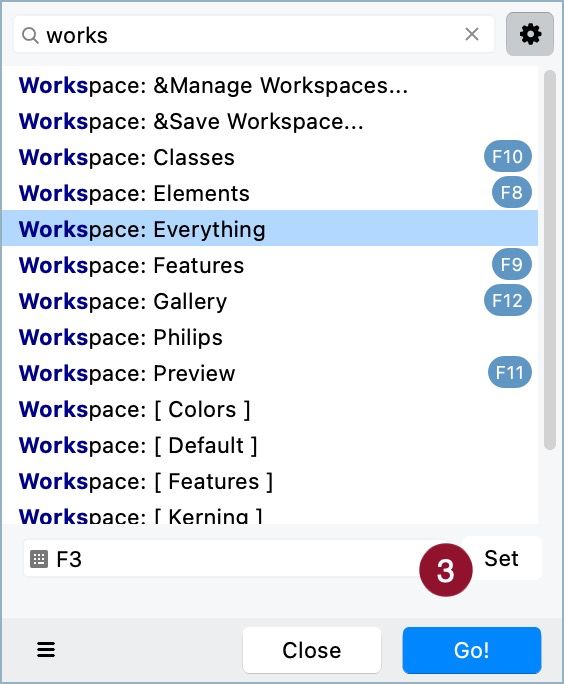Click the Set shortcut button

tap(502, 558)
